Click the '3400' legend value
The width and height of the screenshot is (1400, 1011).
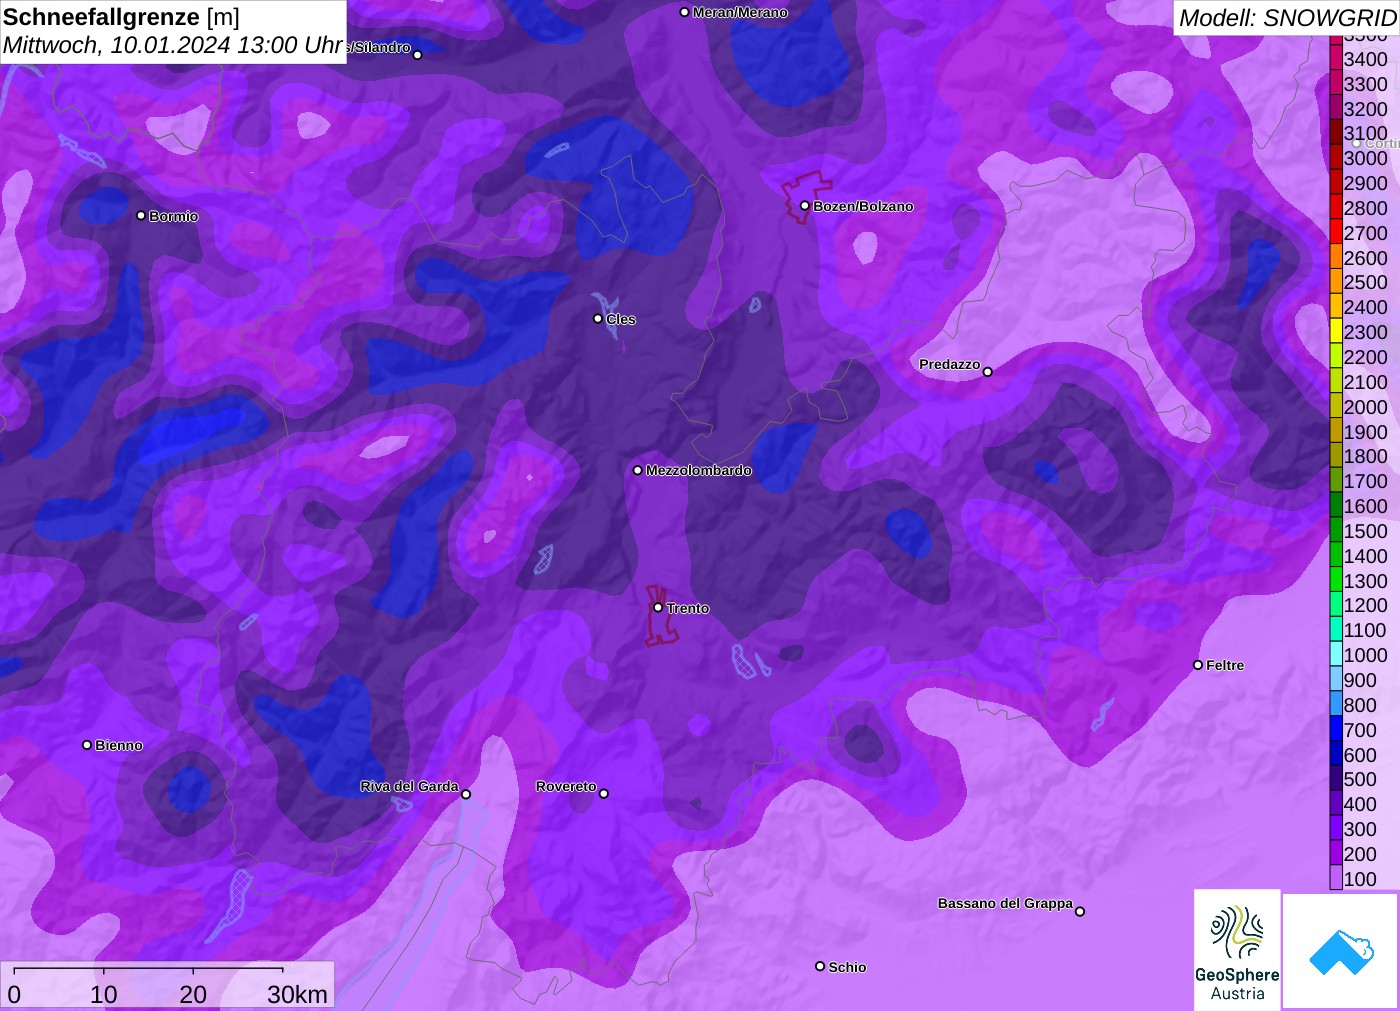1365,59
